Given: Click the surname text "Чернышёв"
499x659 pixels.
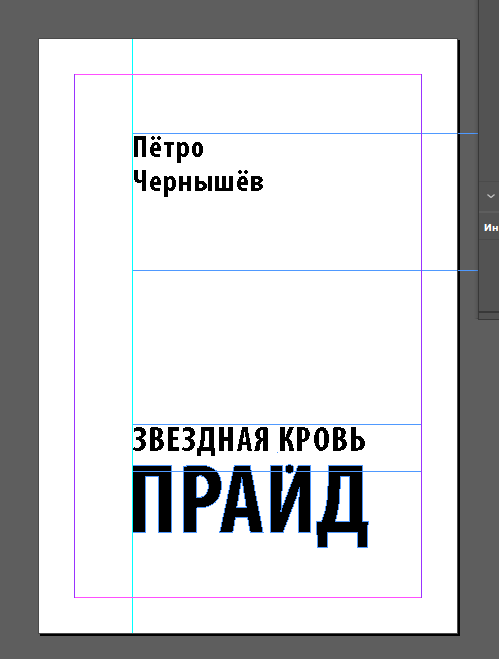Looking at the screenshot, I should coord(198,182).
